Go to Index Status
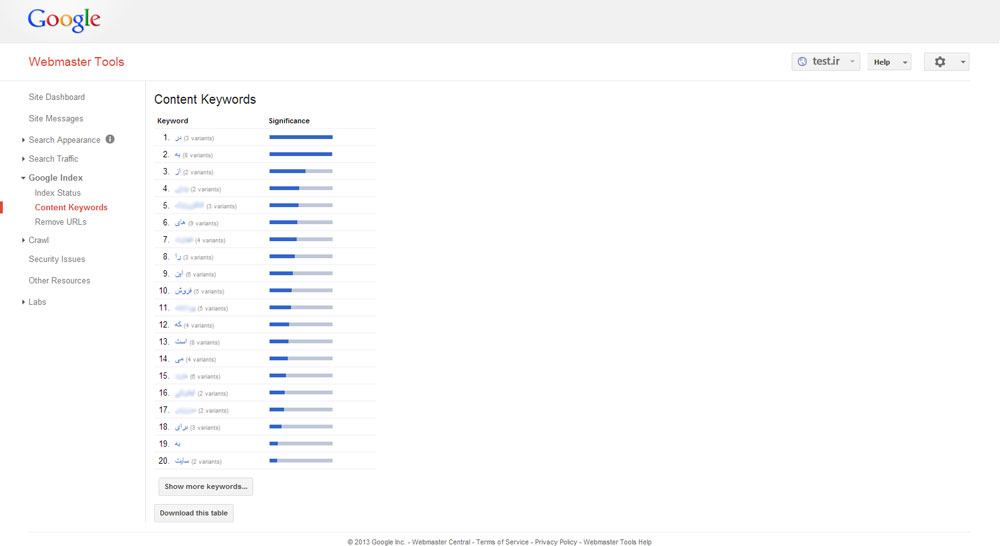This screenshot has width=1000, height=546. [58, 193]
